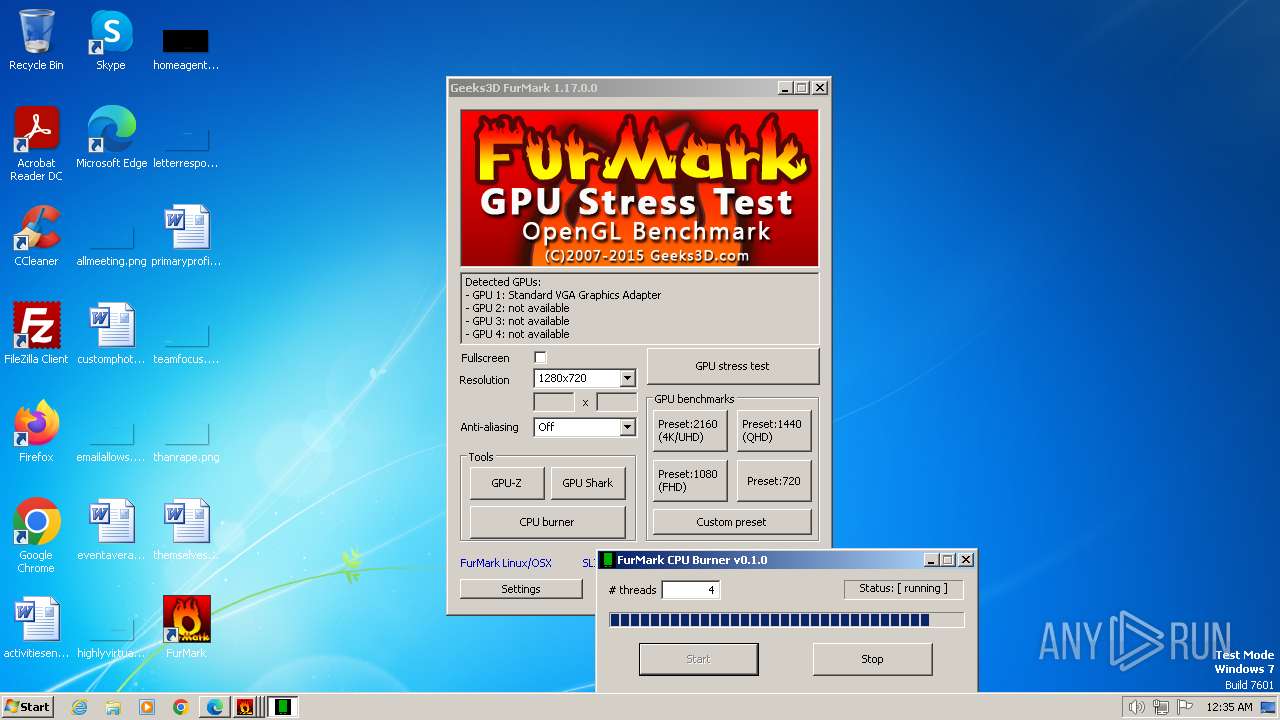This screenshot has height=720, width=1280.
Task: Run Preset:2160 (4K/UHD) benchmark
Action: [690, 430]
